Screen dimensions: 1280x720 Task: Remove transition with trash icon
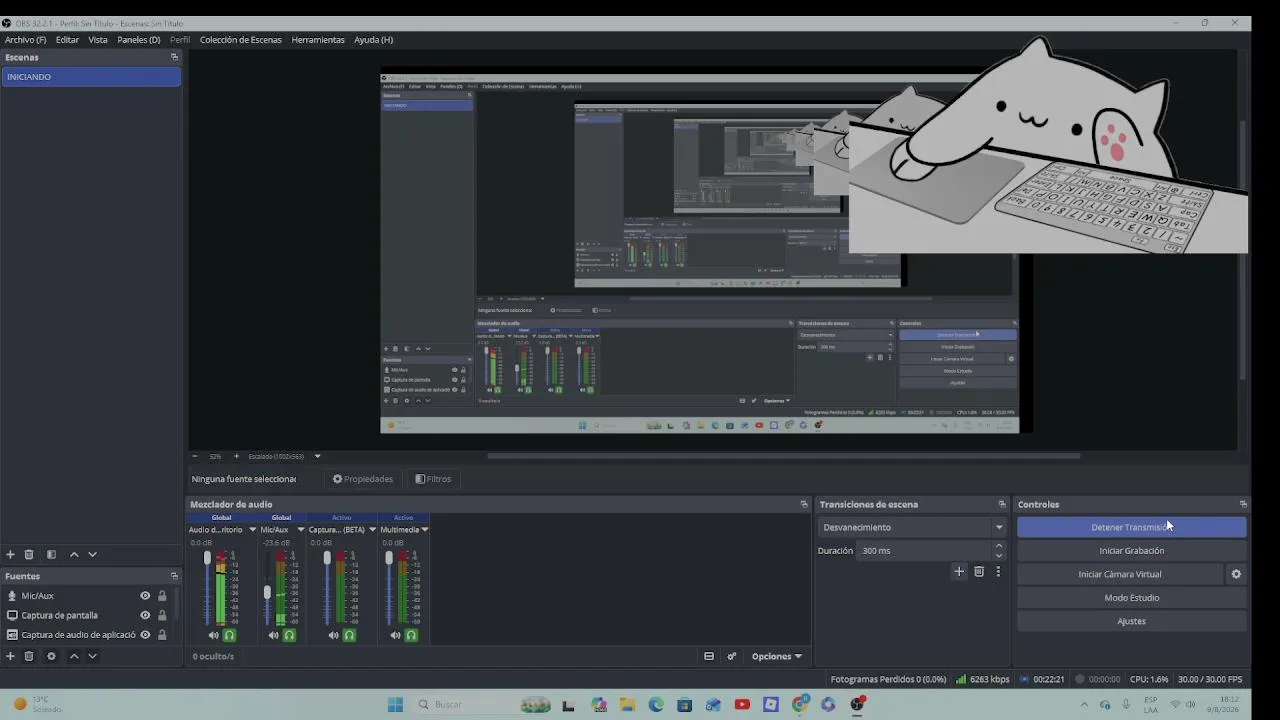pos(979,571)
